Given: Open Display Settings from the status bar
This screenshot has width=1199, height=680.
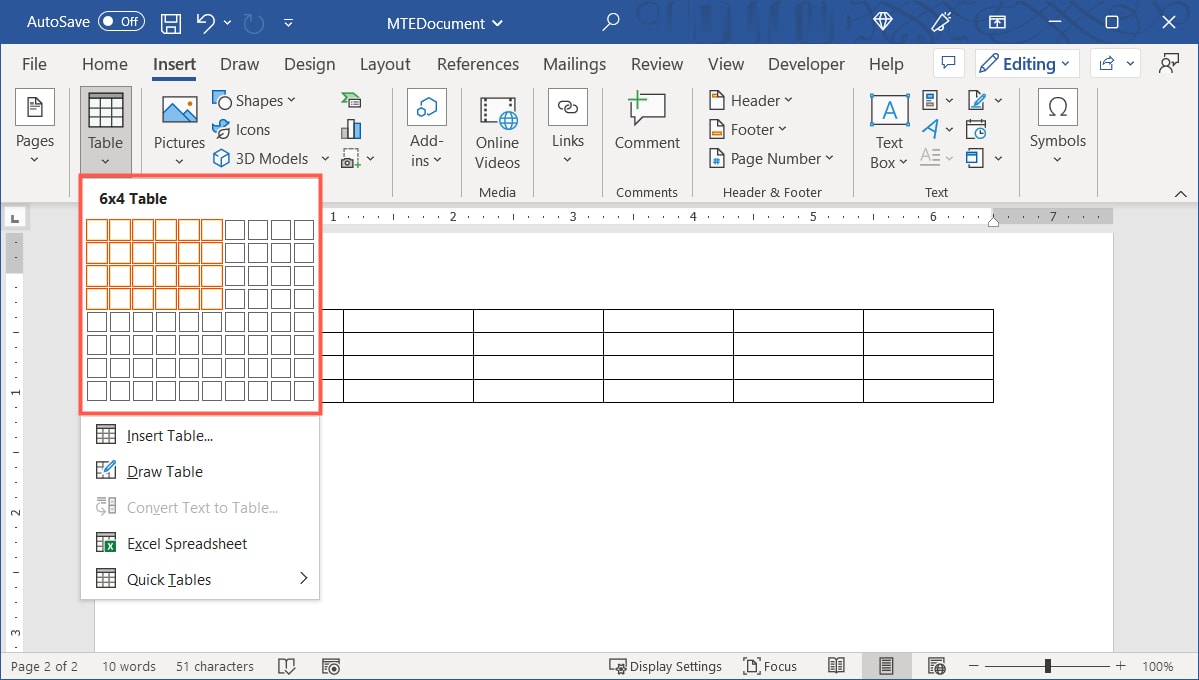Looking at the screenshot, I should (x=666, y=666).
